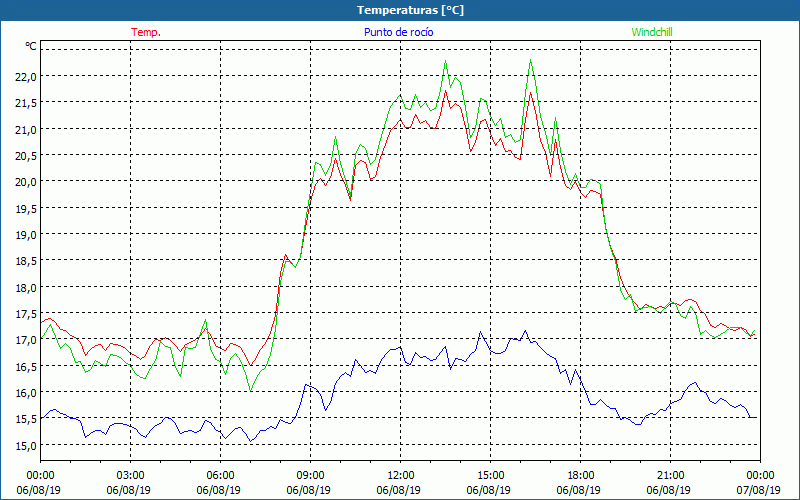Click the 06:00 time axis label
The image size is (800, 500).
[x=220, y=476]
